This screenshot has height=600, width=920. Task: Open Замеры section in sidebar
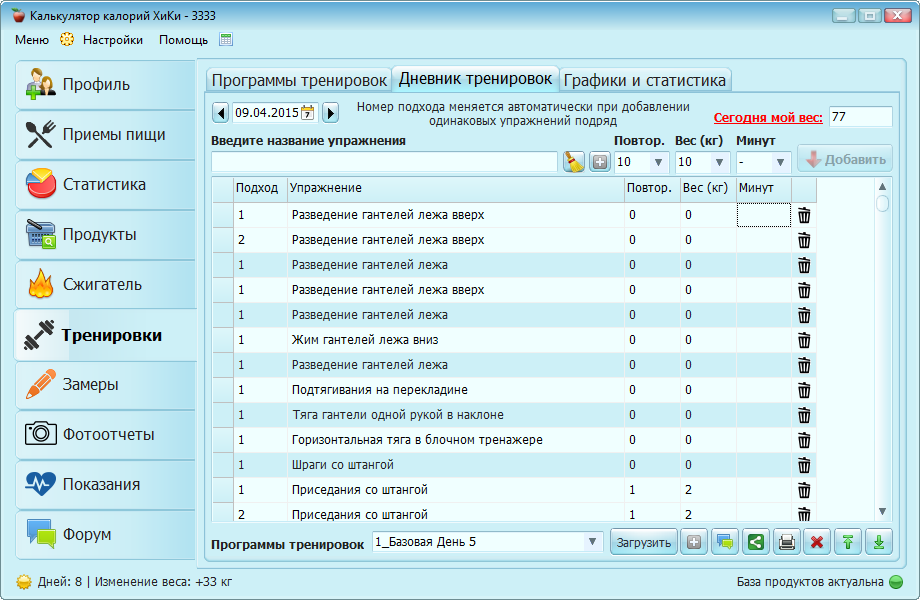pos(105,385)
